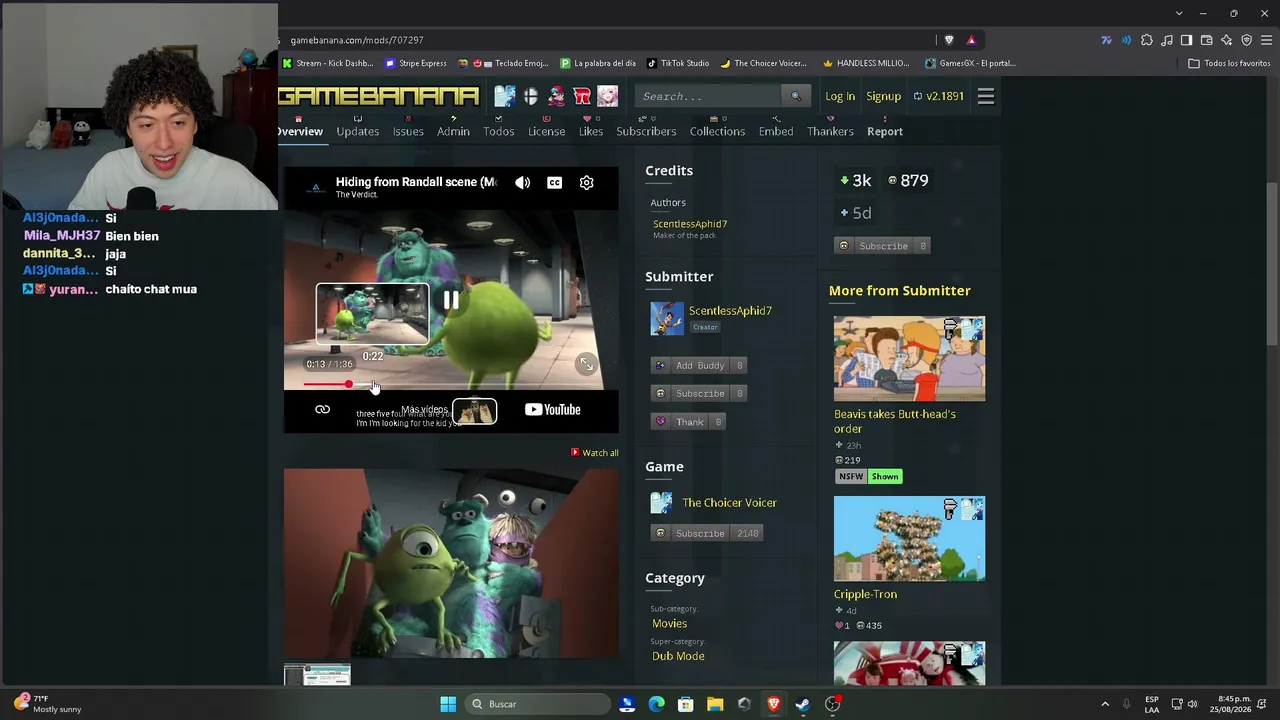Click the Signup link
The image size is (1280, 720).
tap(884, 96)
